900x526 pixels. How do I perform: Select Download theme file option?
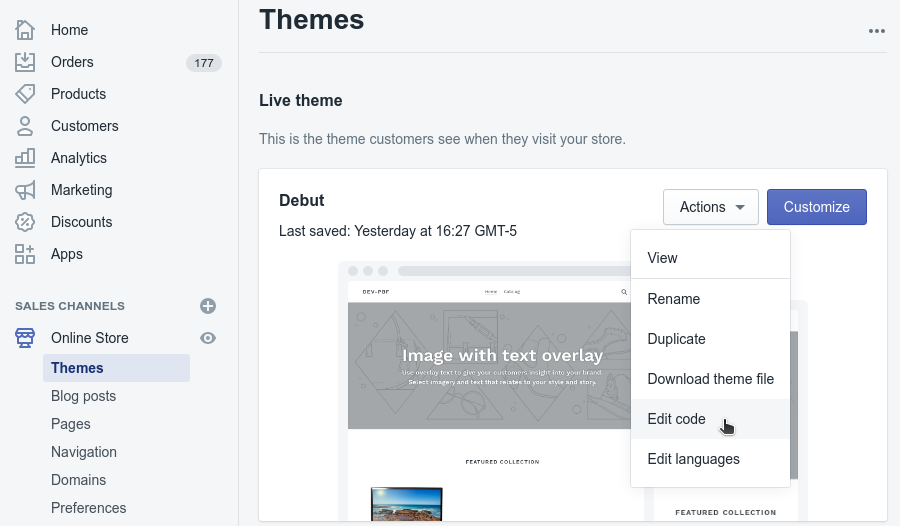coord(710,379)
